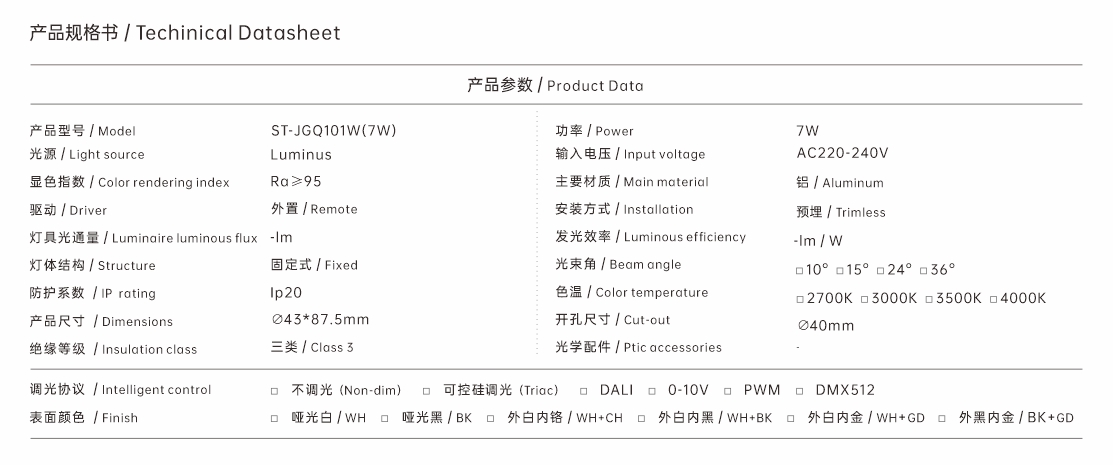Check the PWM control box
This screenshot has width=1113, height=465.
pos(728,391)
